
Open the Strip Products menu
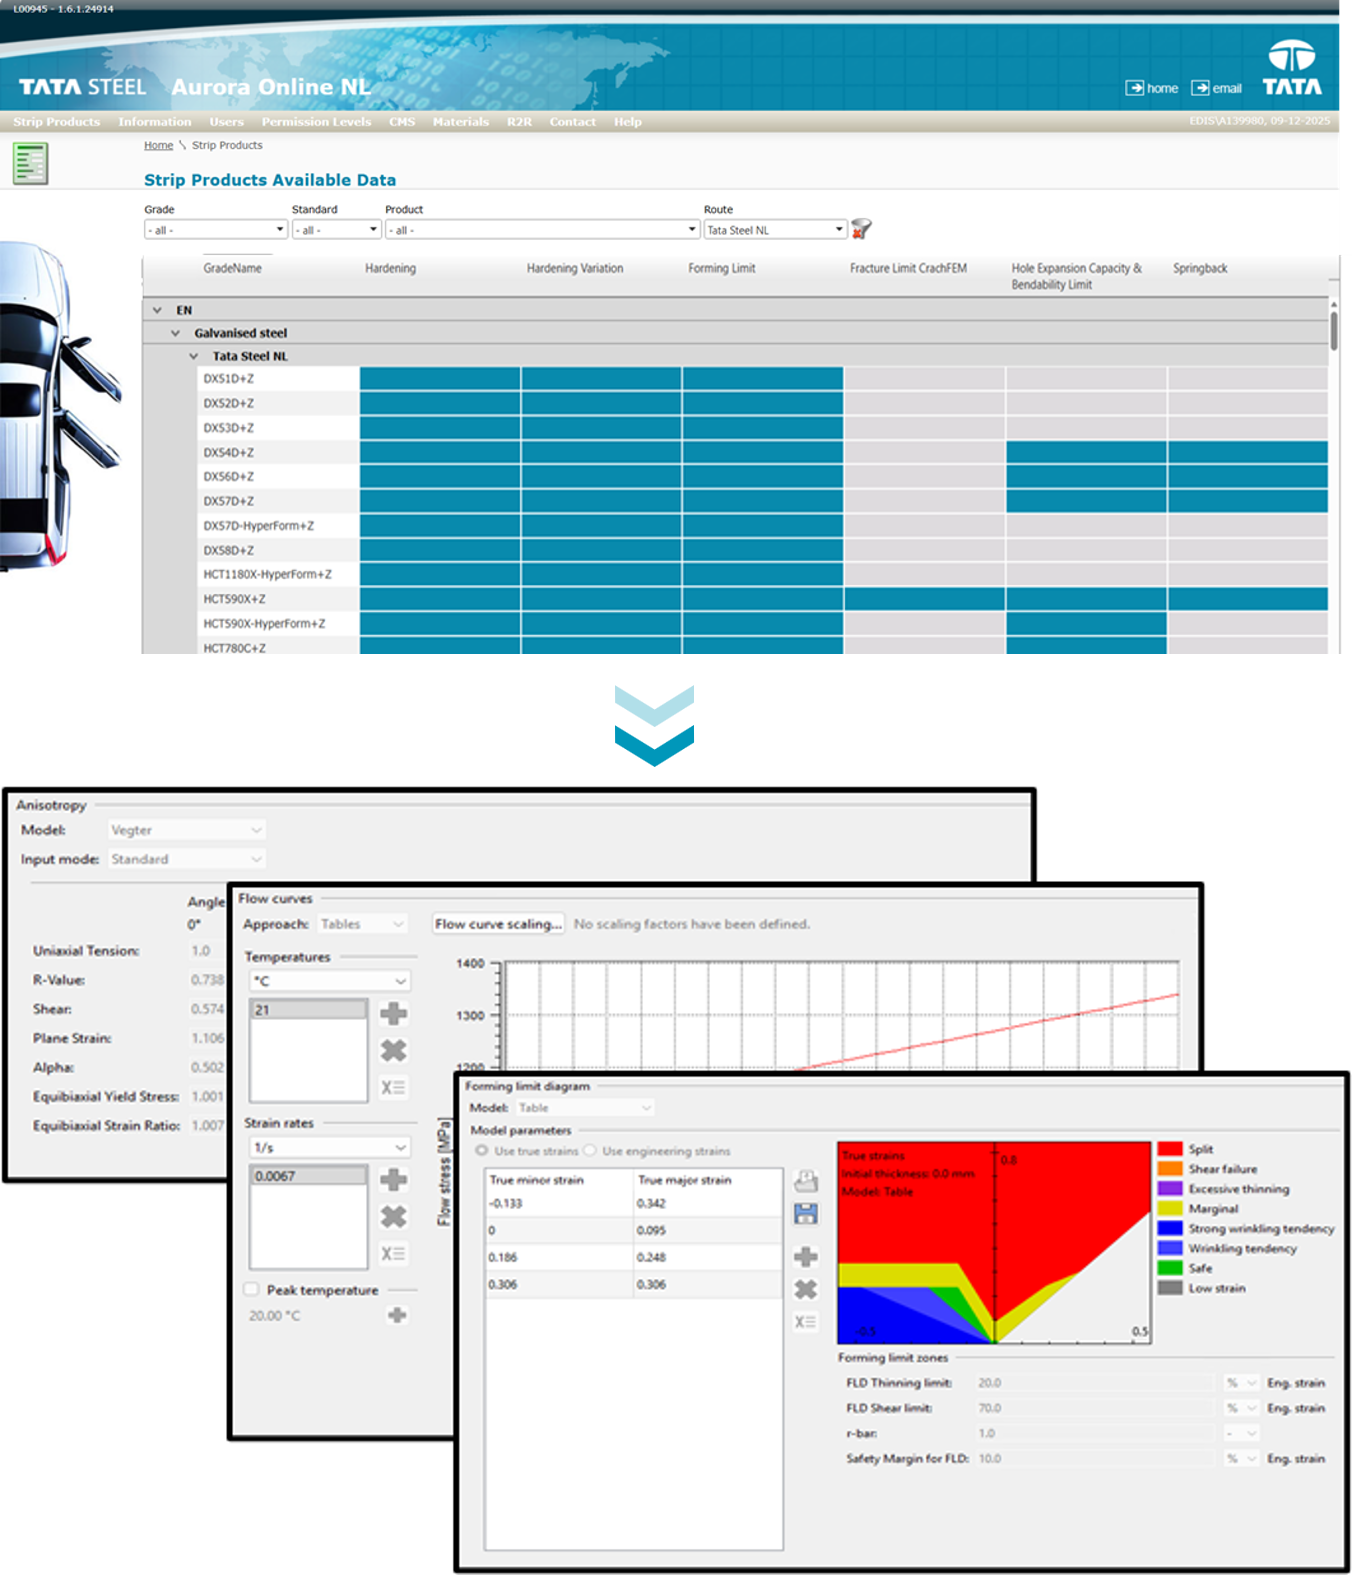click(x=57, y=122)
